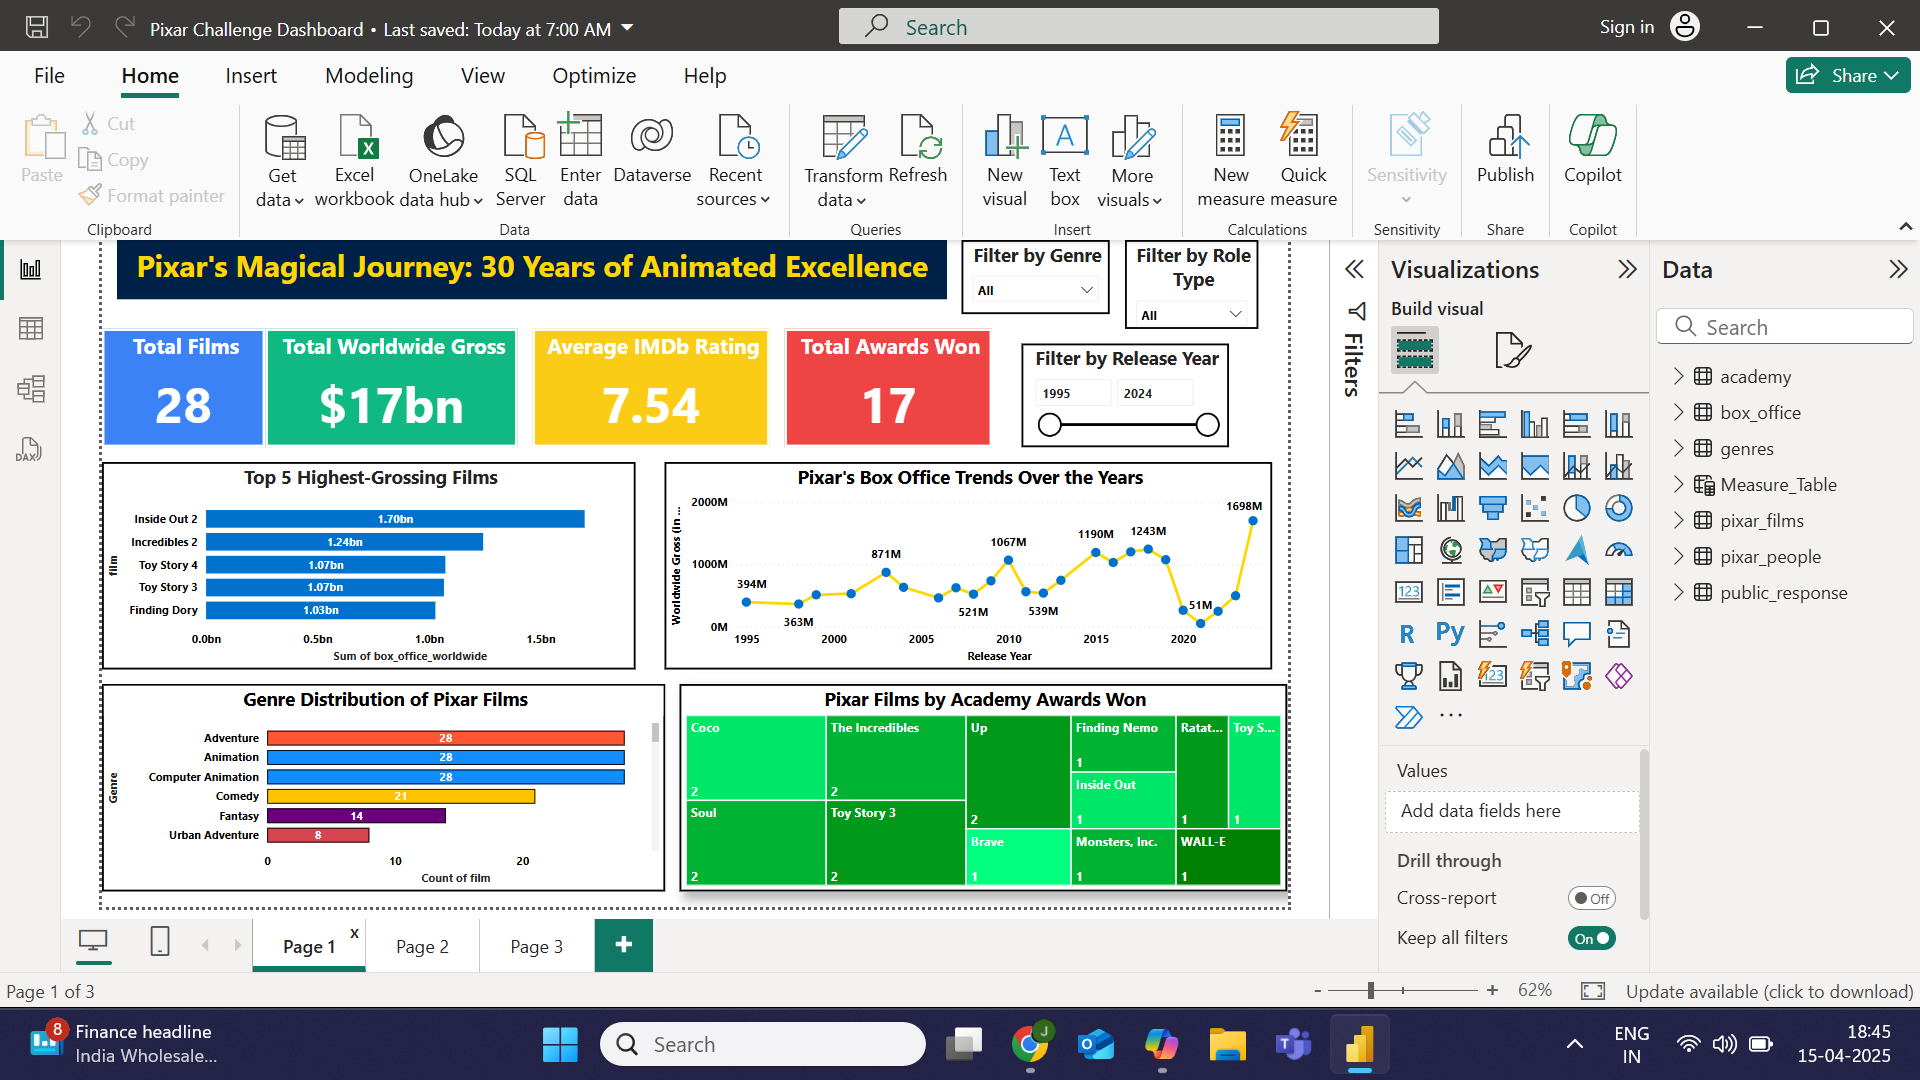Click the release year slider's right handle
Viewport: 1920px width, 1080px height.
(1207, 425)
